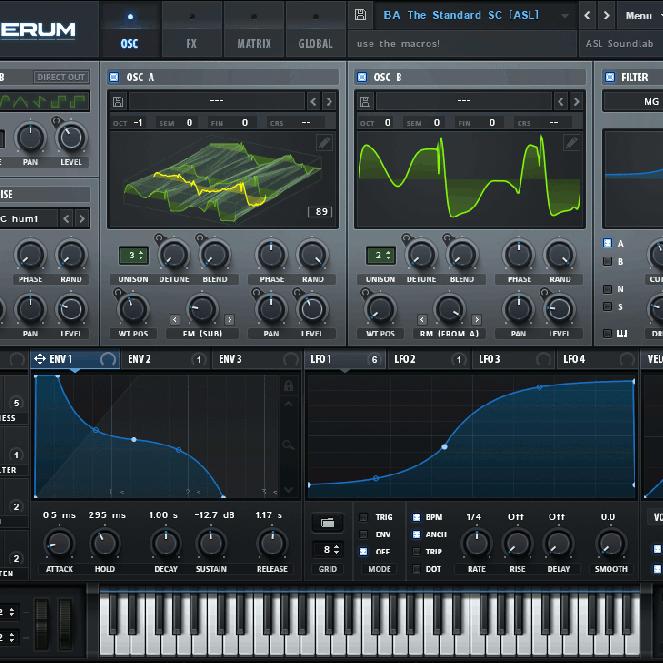This screenshot has height=663, width=663.
Task: Adjust LFO grid size stepper
Action: 328,550
